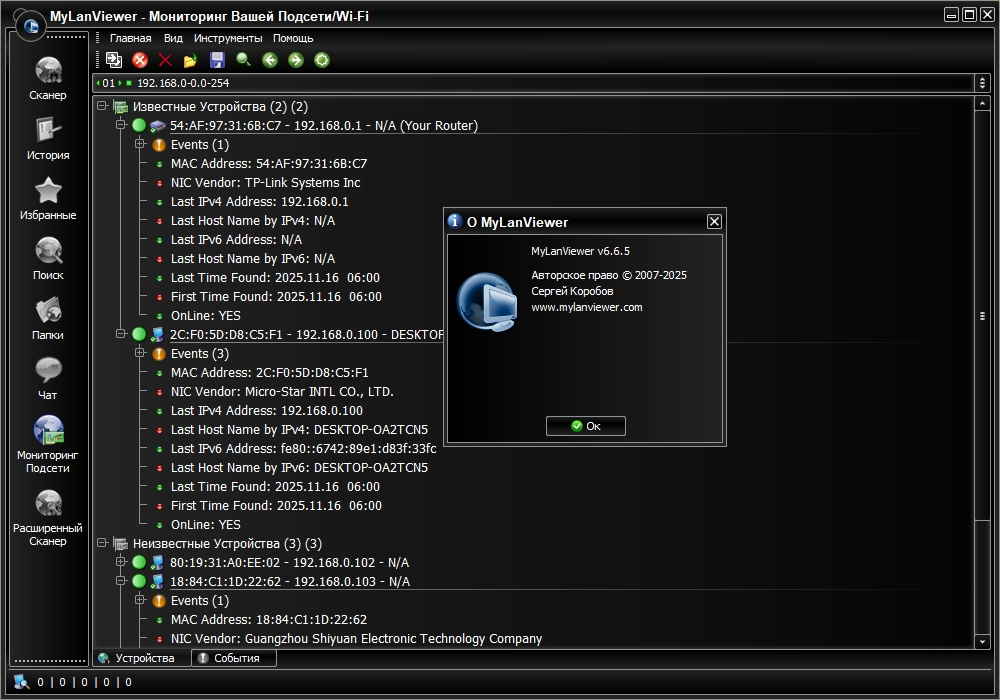
Task: Maximize the MyLanViewer main window
Action: (969, 15)
